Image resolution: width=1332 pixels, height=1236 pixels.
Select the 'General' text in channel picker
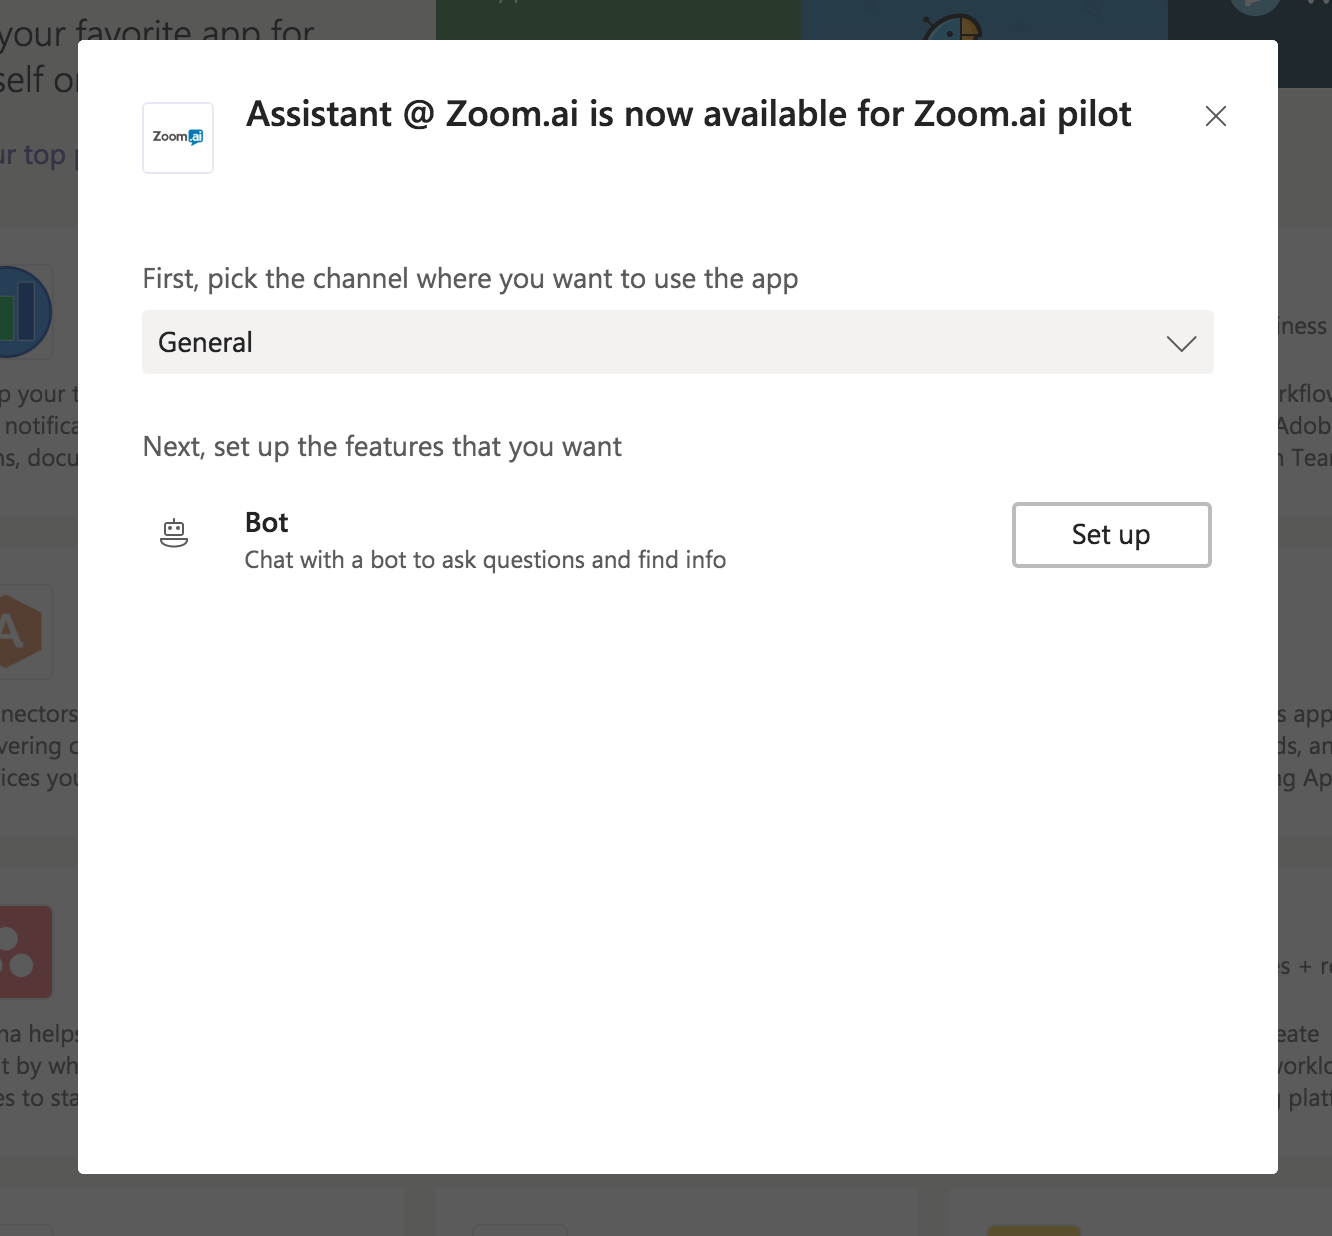205,343
